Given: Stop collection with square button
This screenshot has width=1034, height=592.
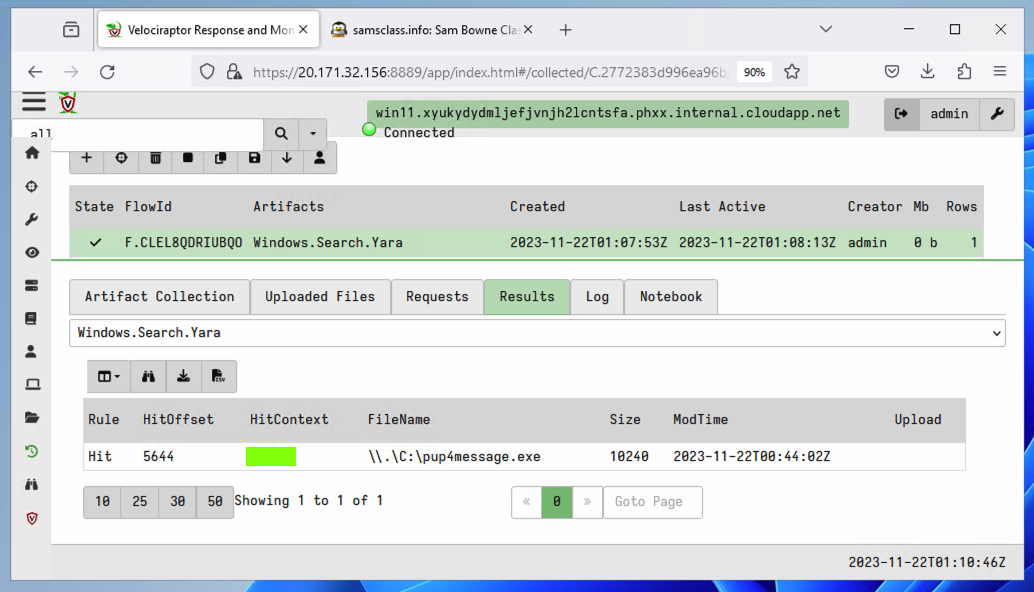Looking at the screenshot, I should (188, 158).
